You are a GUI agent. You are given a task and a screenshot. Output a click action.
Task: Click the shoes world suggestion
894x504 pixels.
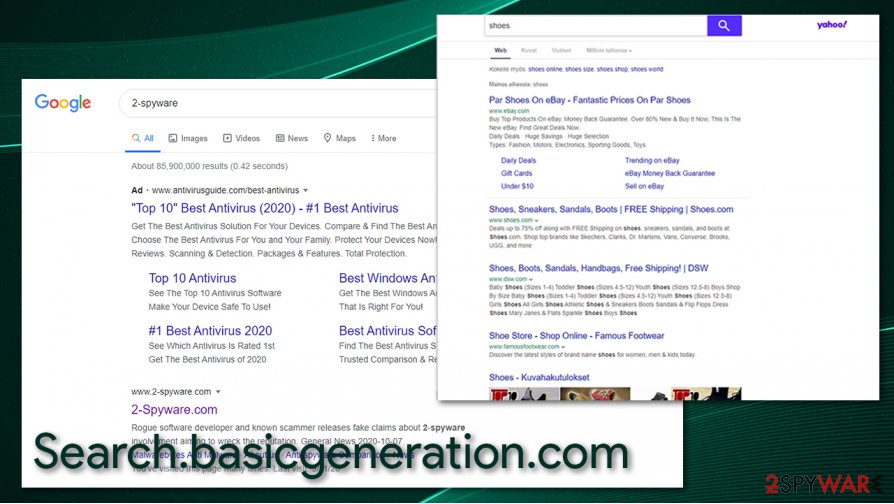point(647,69)
